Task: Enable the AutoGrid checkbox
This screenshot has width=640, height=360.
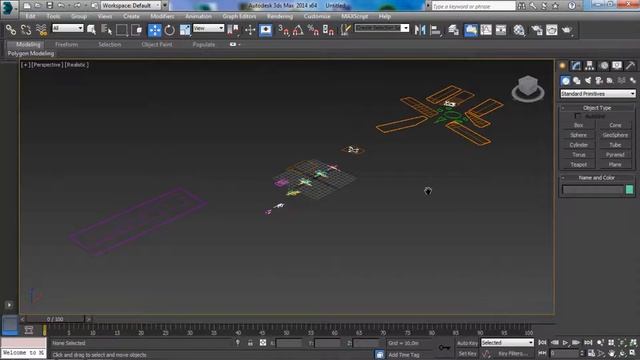Action: click(577, 116)
